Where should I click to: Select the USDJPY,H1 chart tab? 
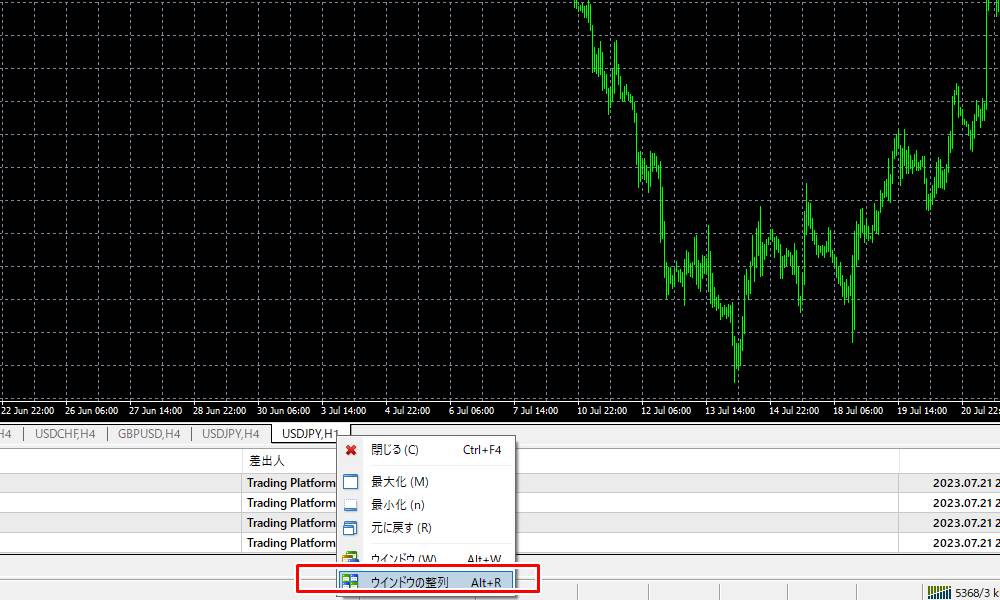(x=310, y=434)
